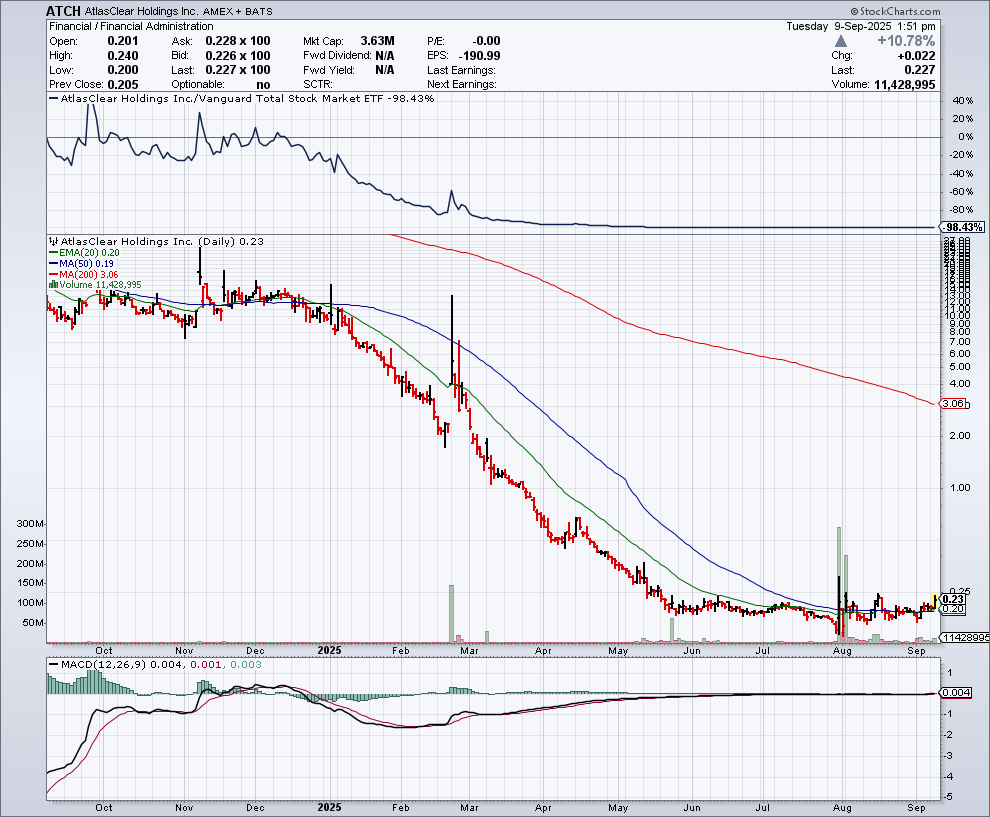Click the black MACD line marker in lower panel
This screenshot has width=990, height=817.
(x=52, y=662)
